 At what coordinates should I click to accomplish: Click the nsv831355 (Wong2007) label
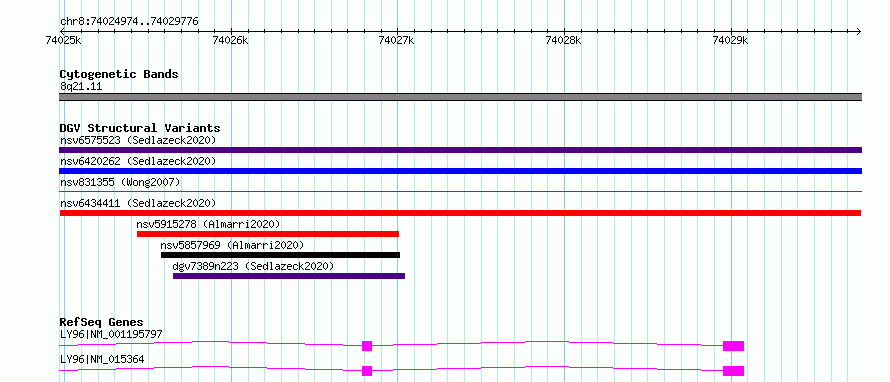[x=120, y=182]
